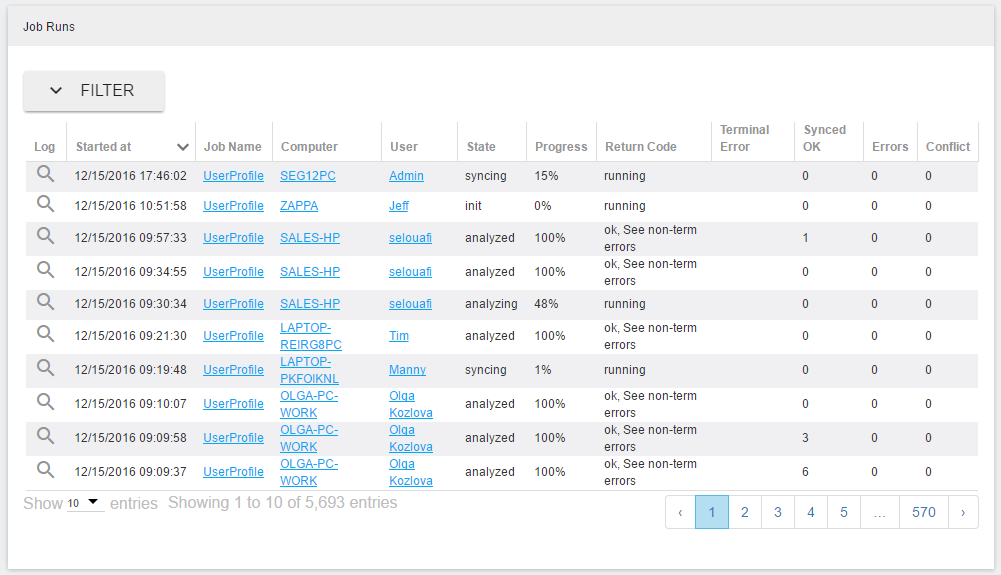Open log magnifier for the 09:30:34 run
Viewport: 1001px width, 575px height.
tap(45, 302)
